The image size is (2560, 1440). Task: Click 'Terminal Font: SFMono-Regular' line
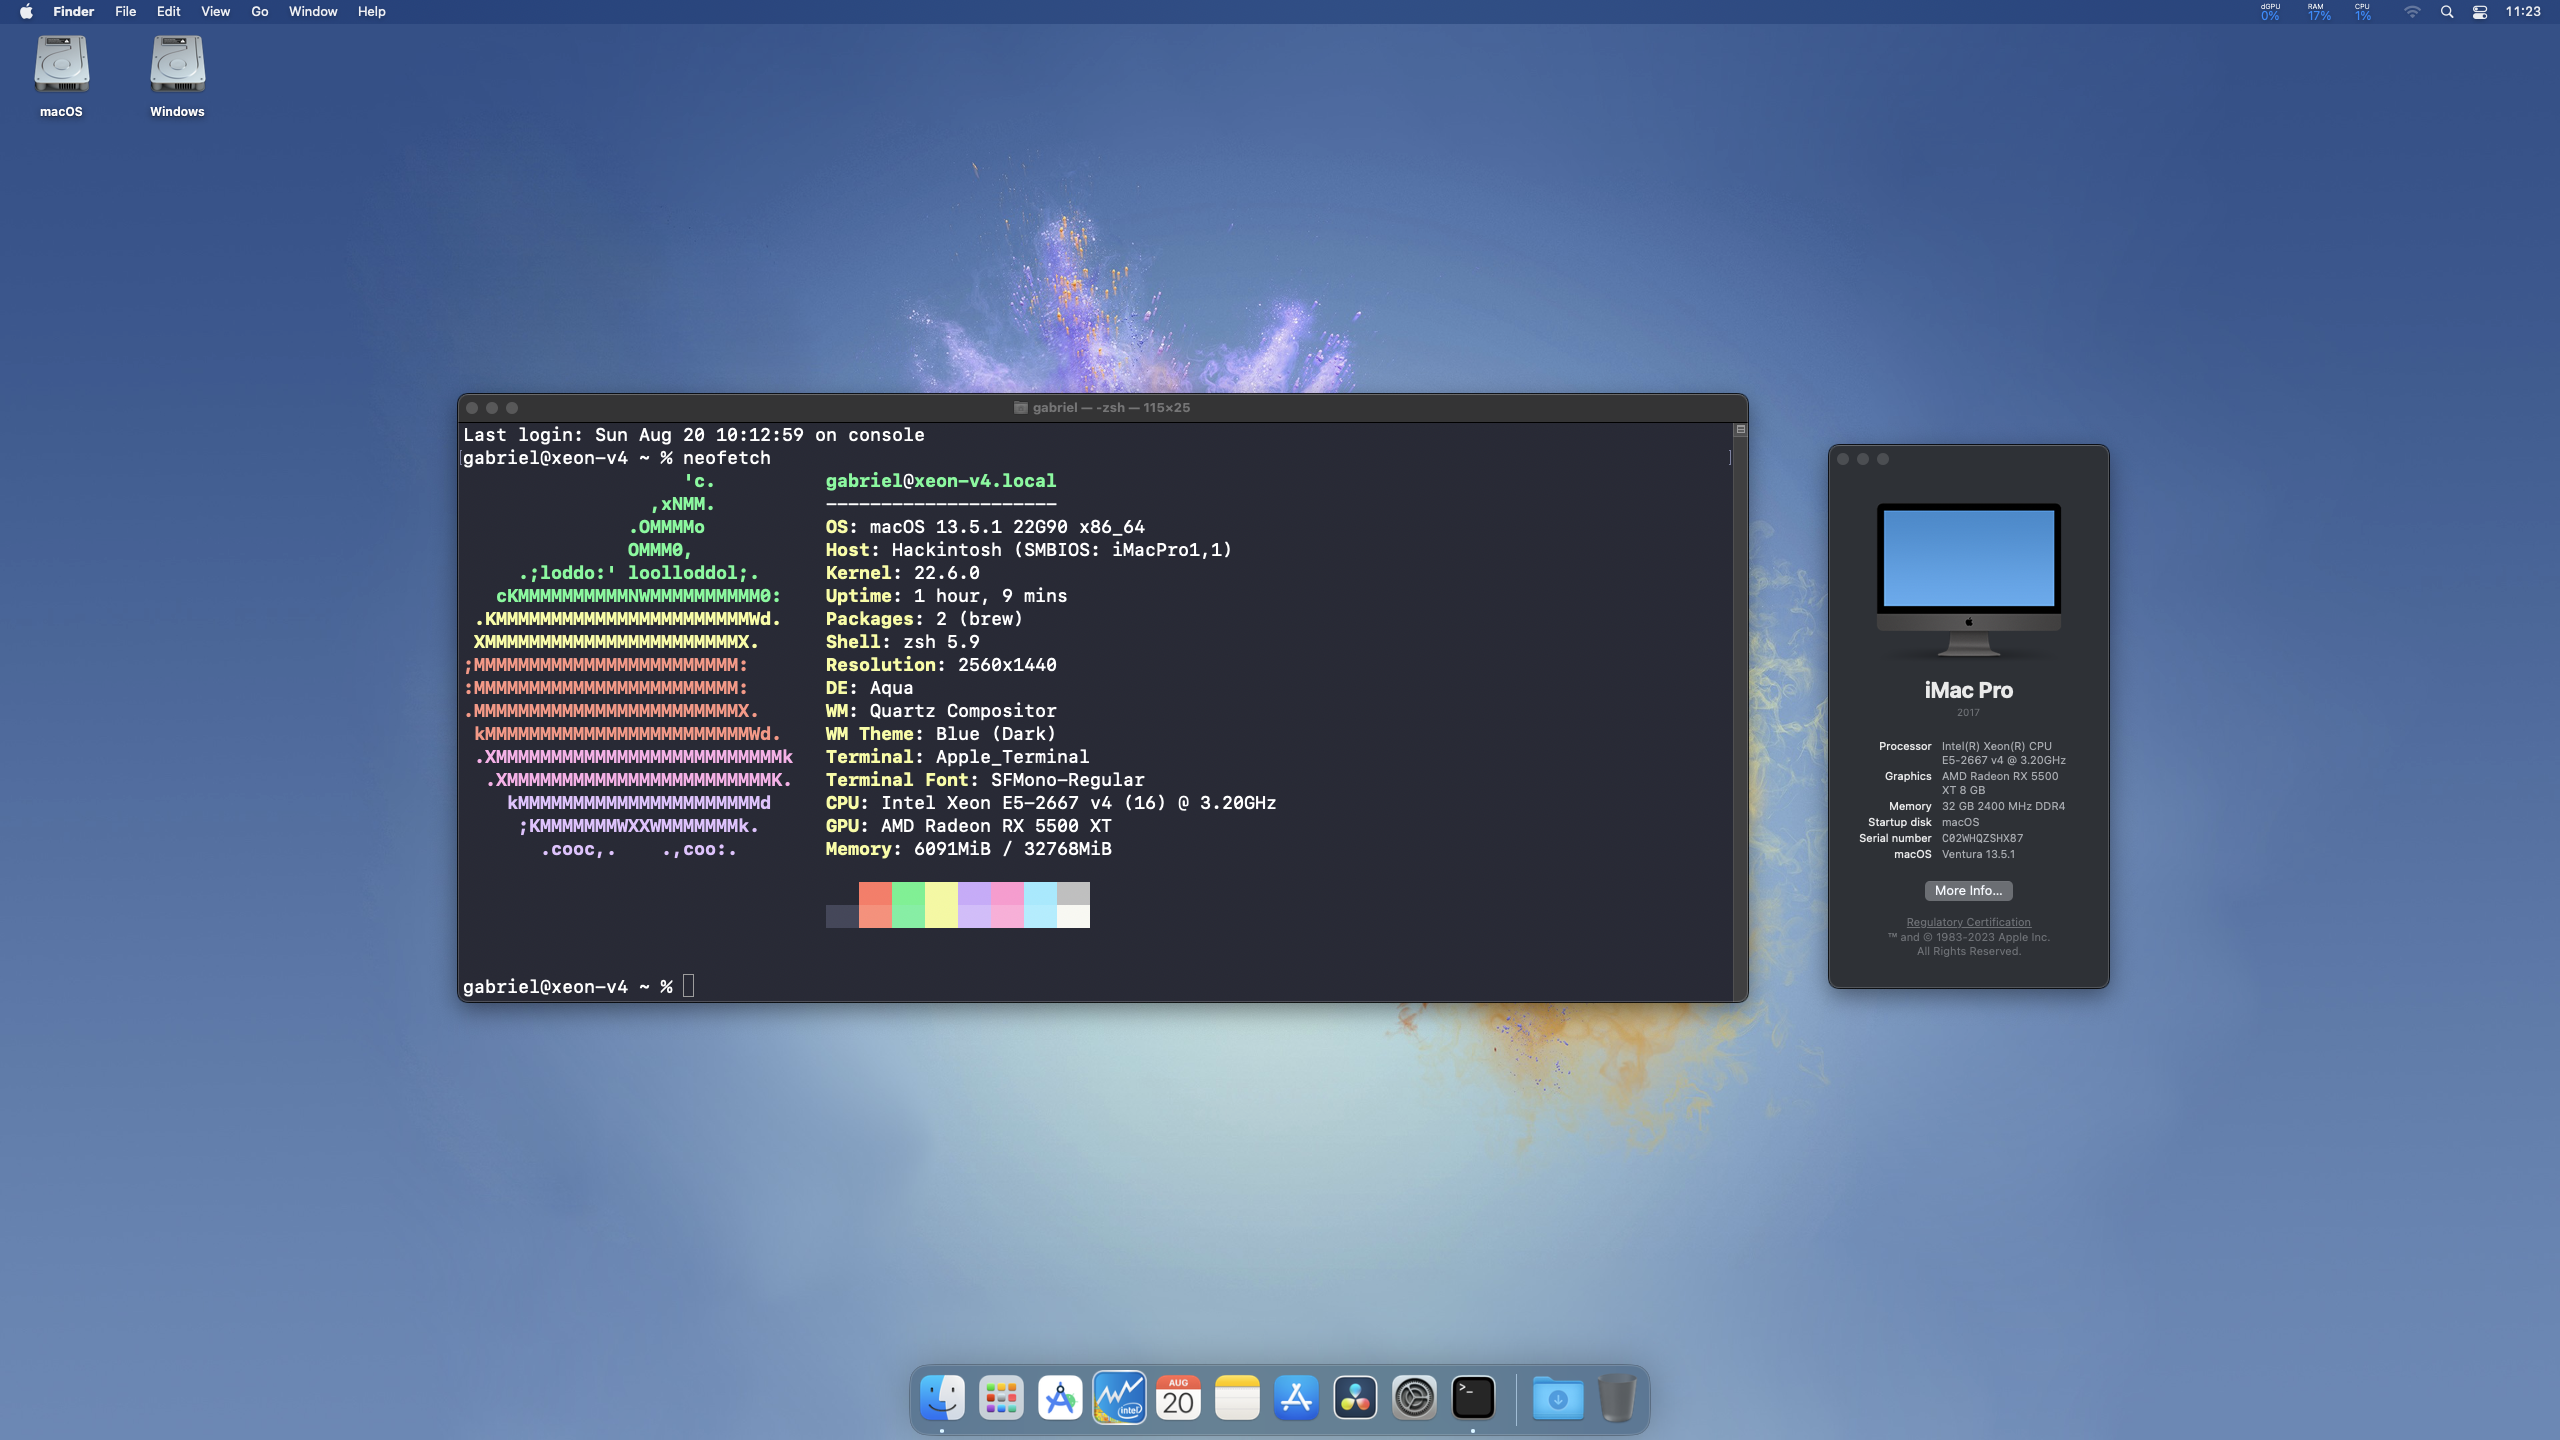(x=985, y=780)
